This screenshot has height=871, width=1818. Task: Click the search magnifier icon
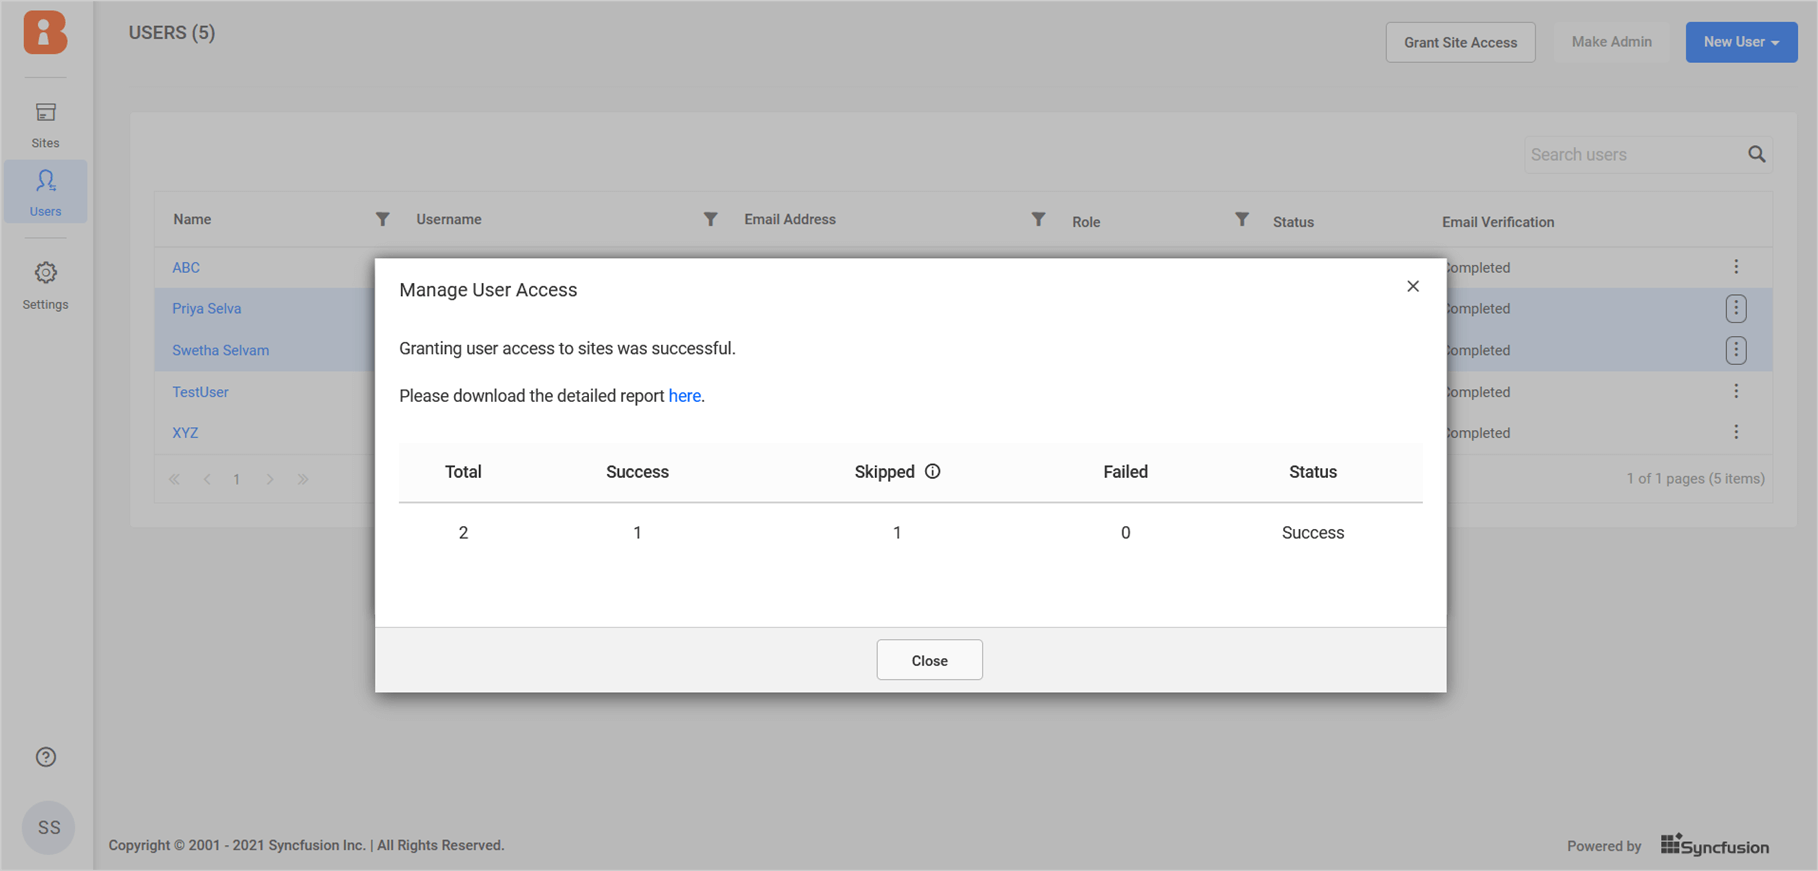pos(1756,154)
